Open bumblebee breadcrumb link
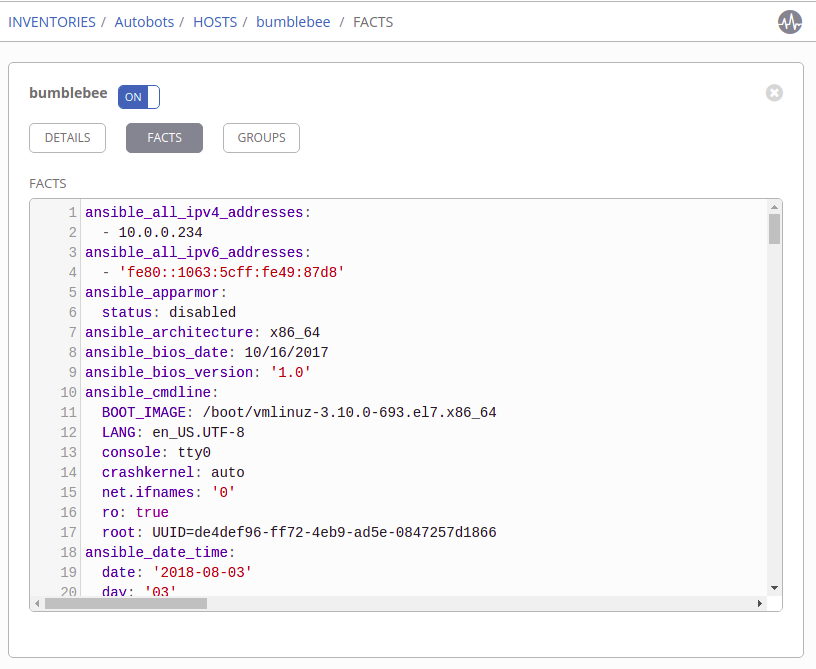 tap(294, 22)
